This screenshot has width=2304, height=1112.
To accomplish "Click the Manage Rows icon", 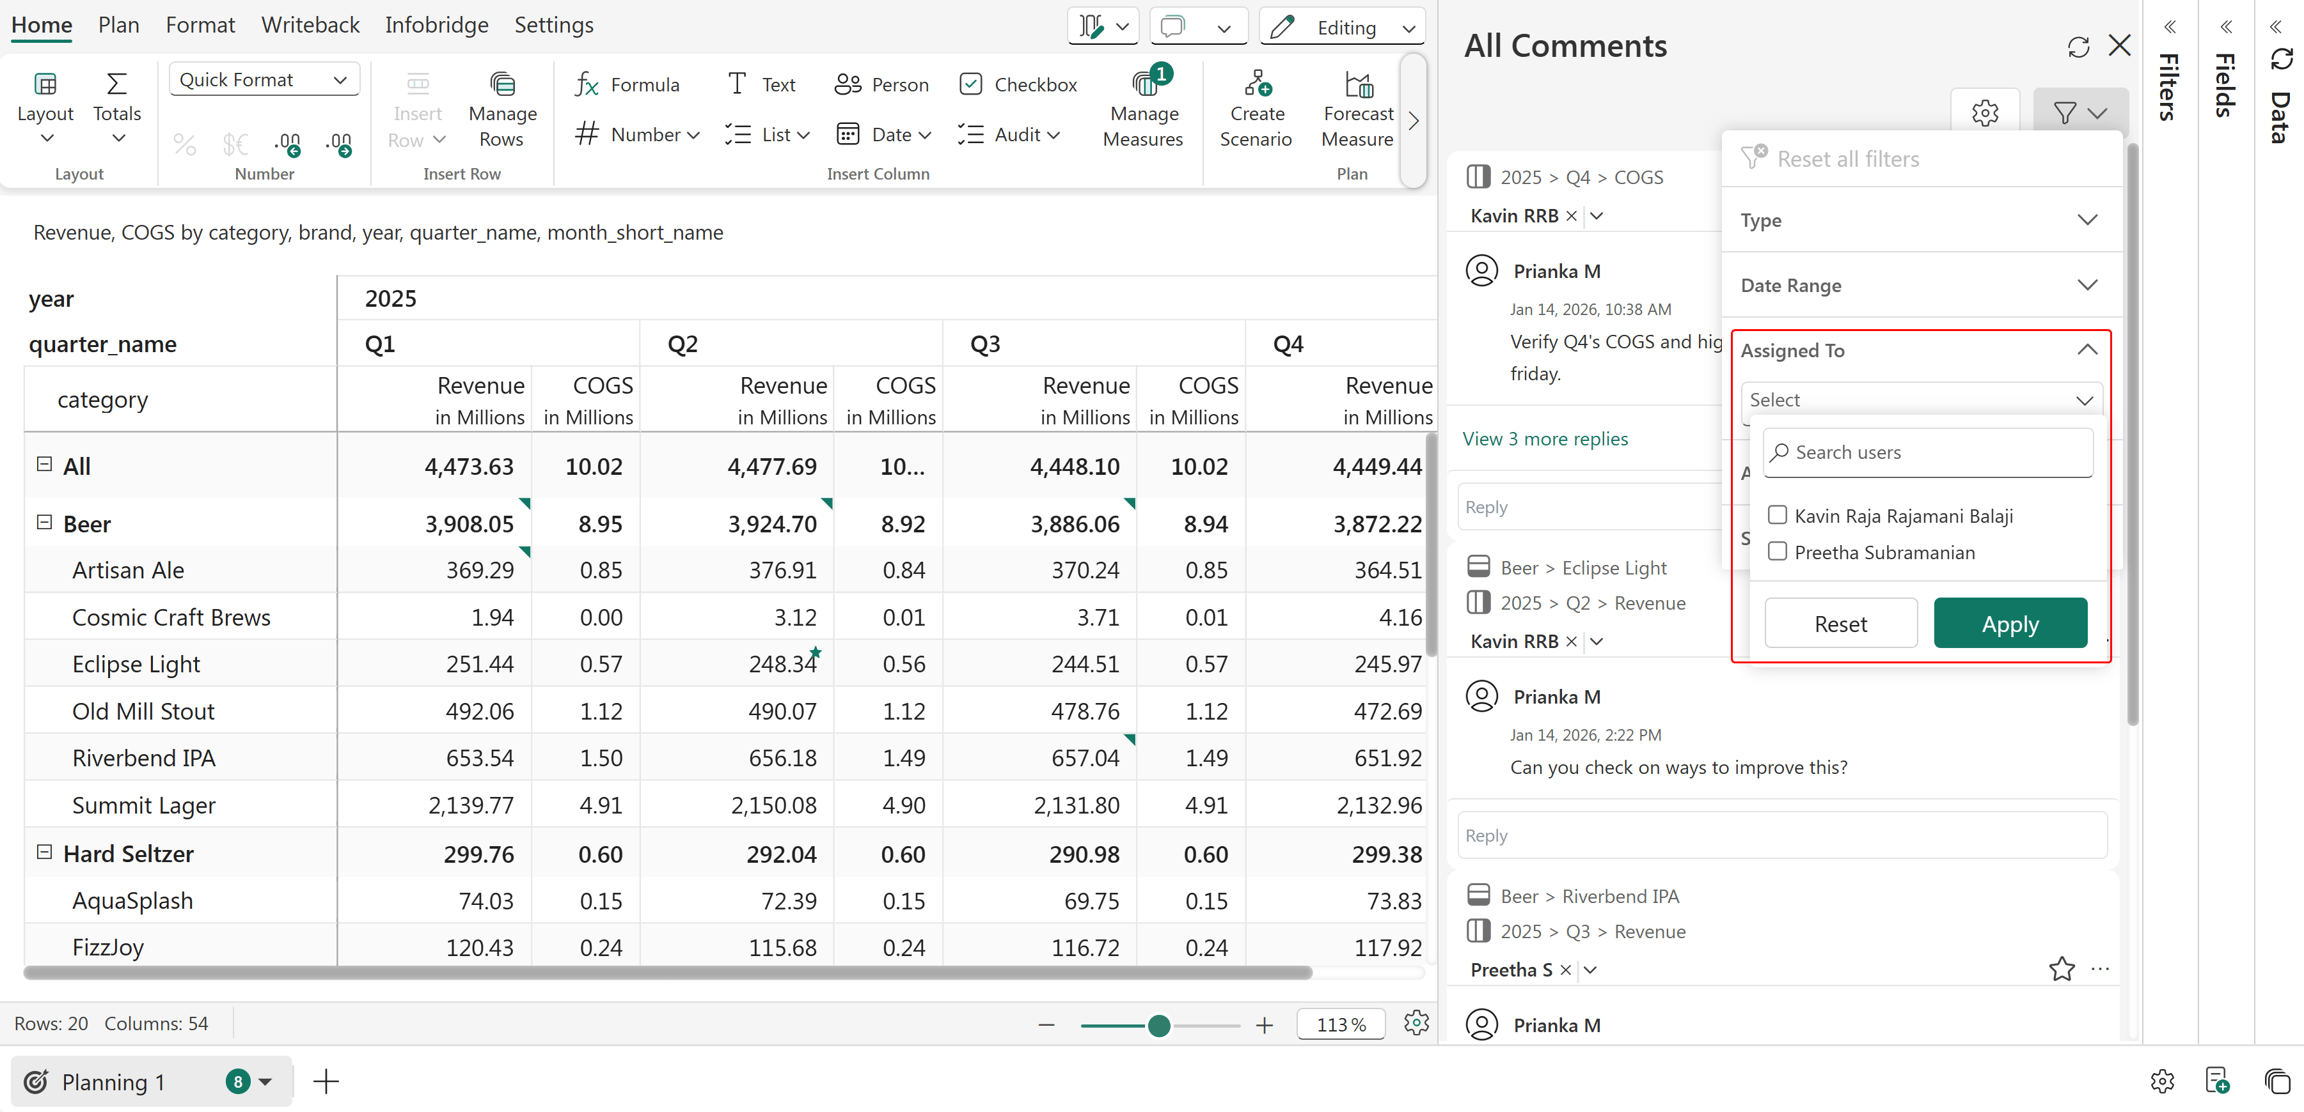I will [x=502, y=84].
